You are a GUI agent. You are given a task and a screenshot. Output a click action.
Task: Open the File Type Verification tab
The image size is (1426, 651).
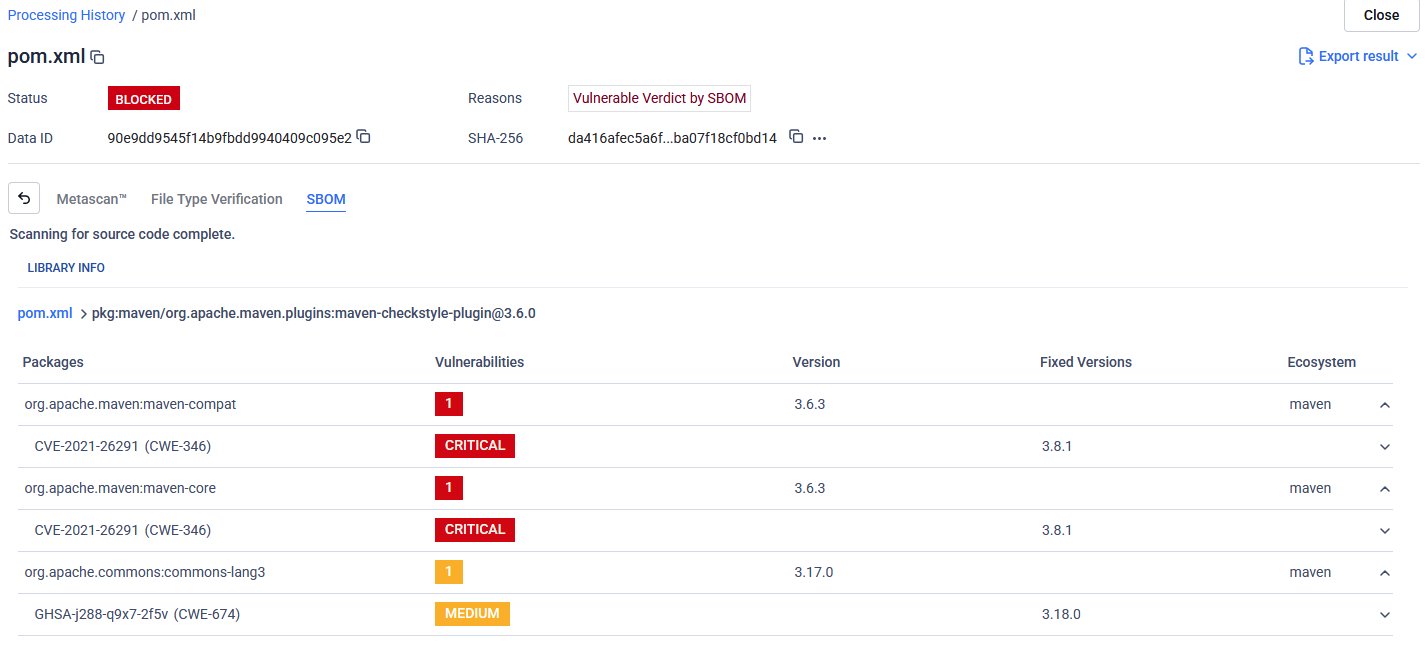pyautogui.click(x=216, y=199)
